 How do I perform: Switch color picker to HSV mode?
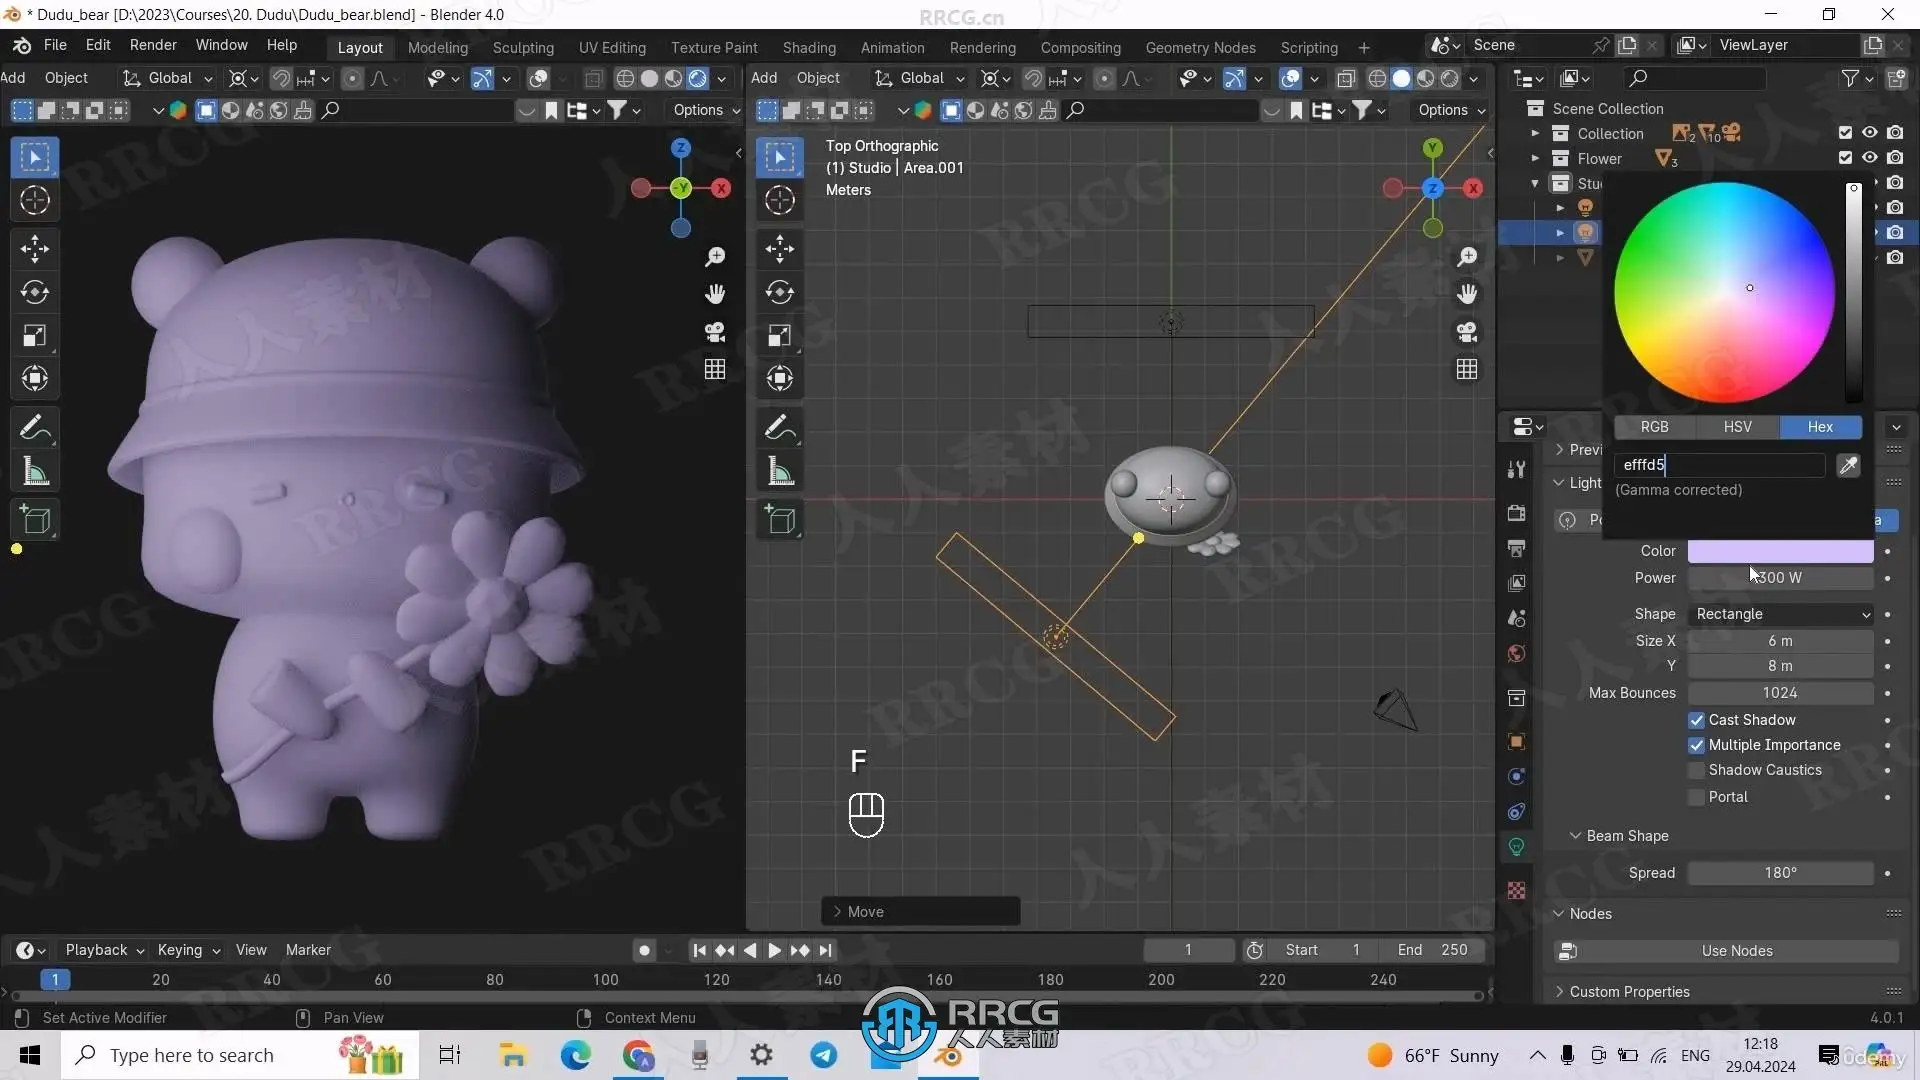(1737, 427)
